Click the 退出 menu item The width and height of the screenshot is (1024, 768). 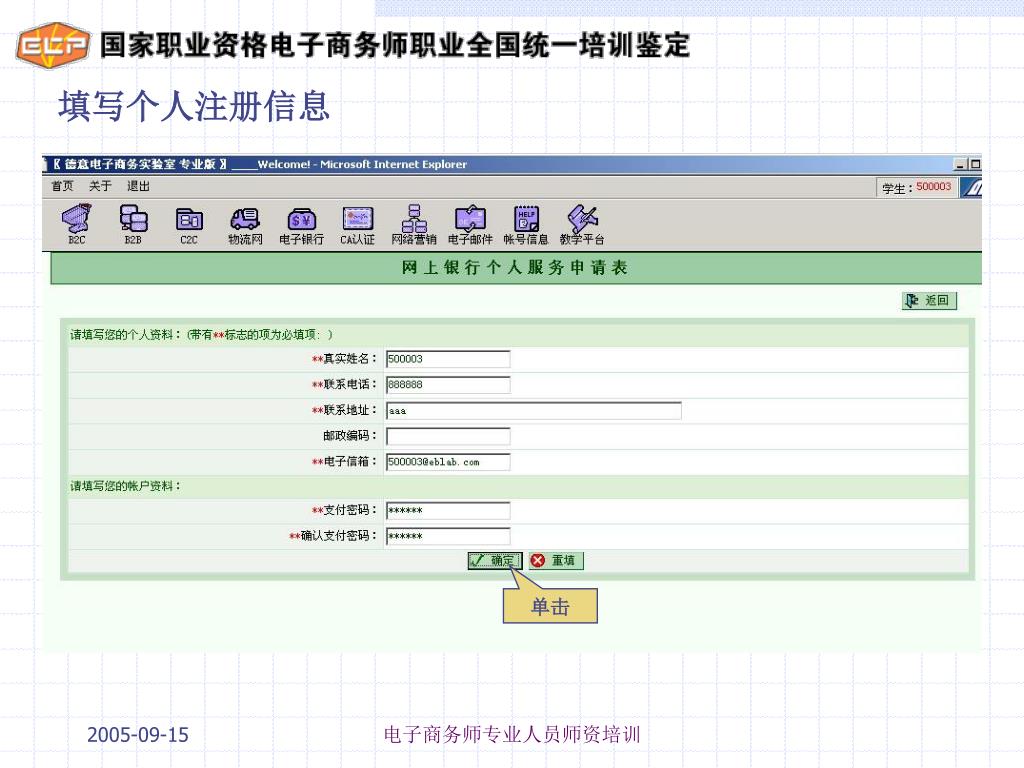coord(138,186)
